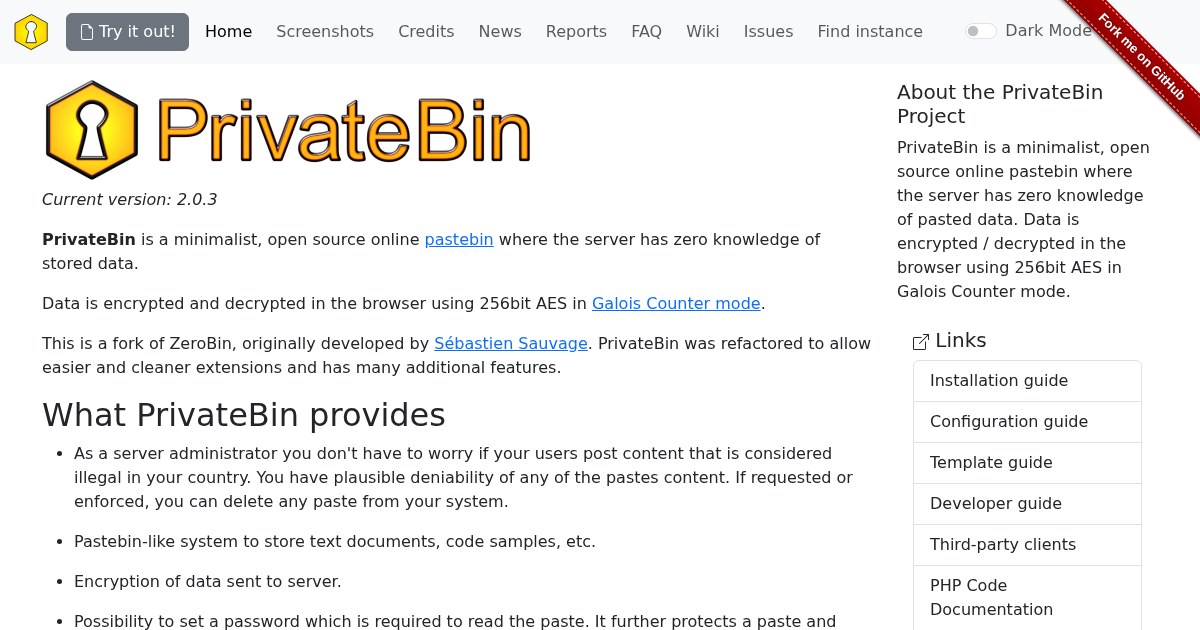Click the 'Pastebin-like system to store text documents' bullet
This screenshot has width=1200, height=630.
[x=335, y=542]
